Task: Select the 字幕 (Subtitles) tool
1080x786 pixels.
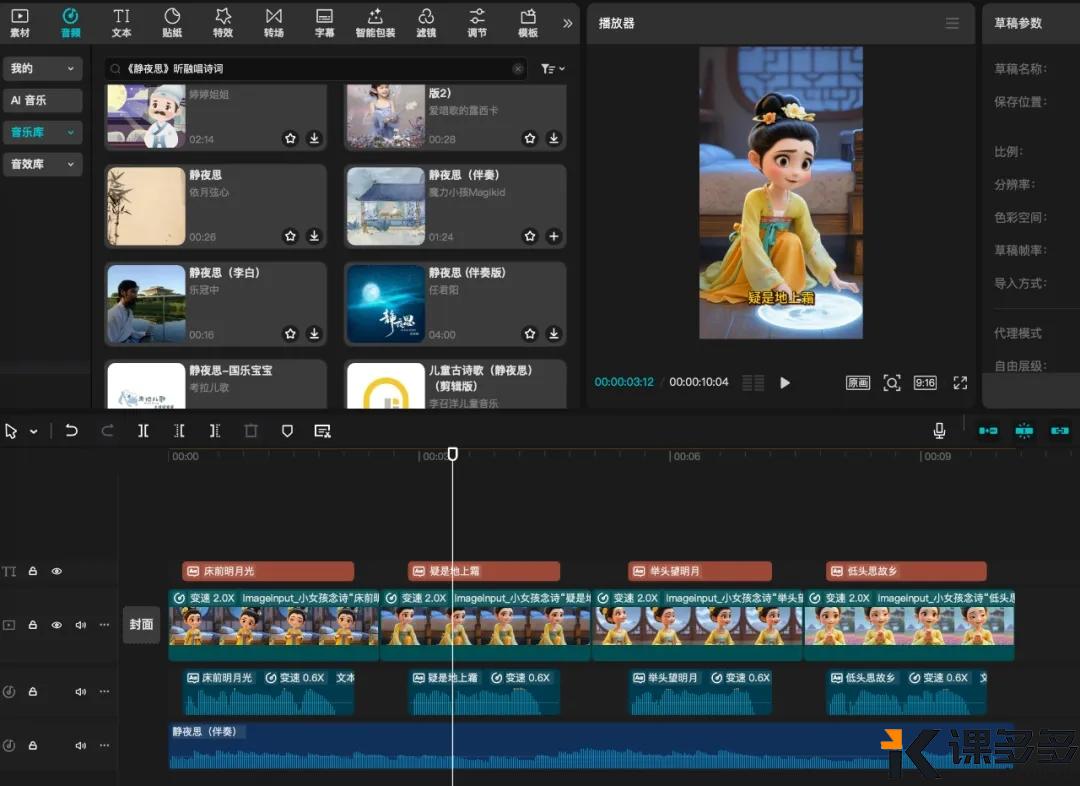Action: click(324, 22)
